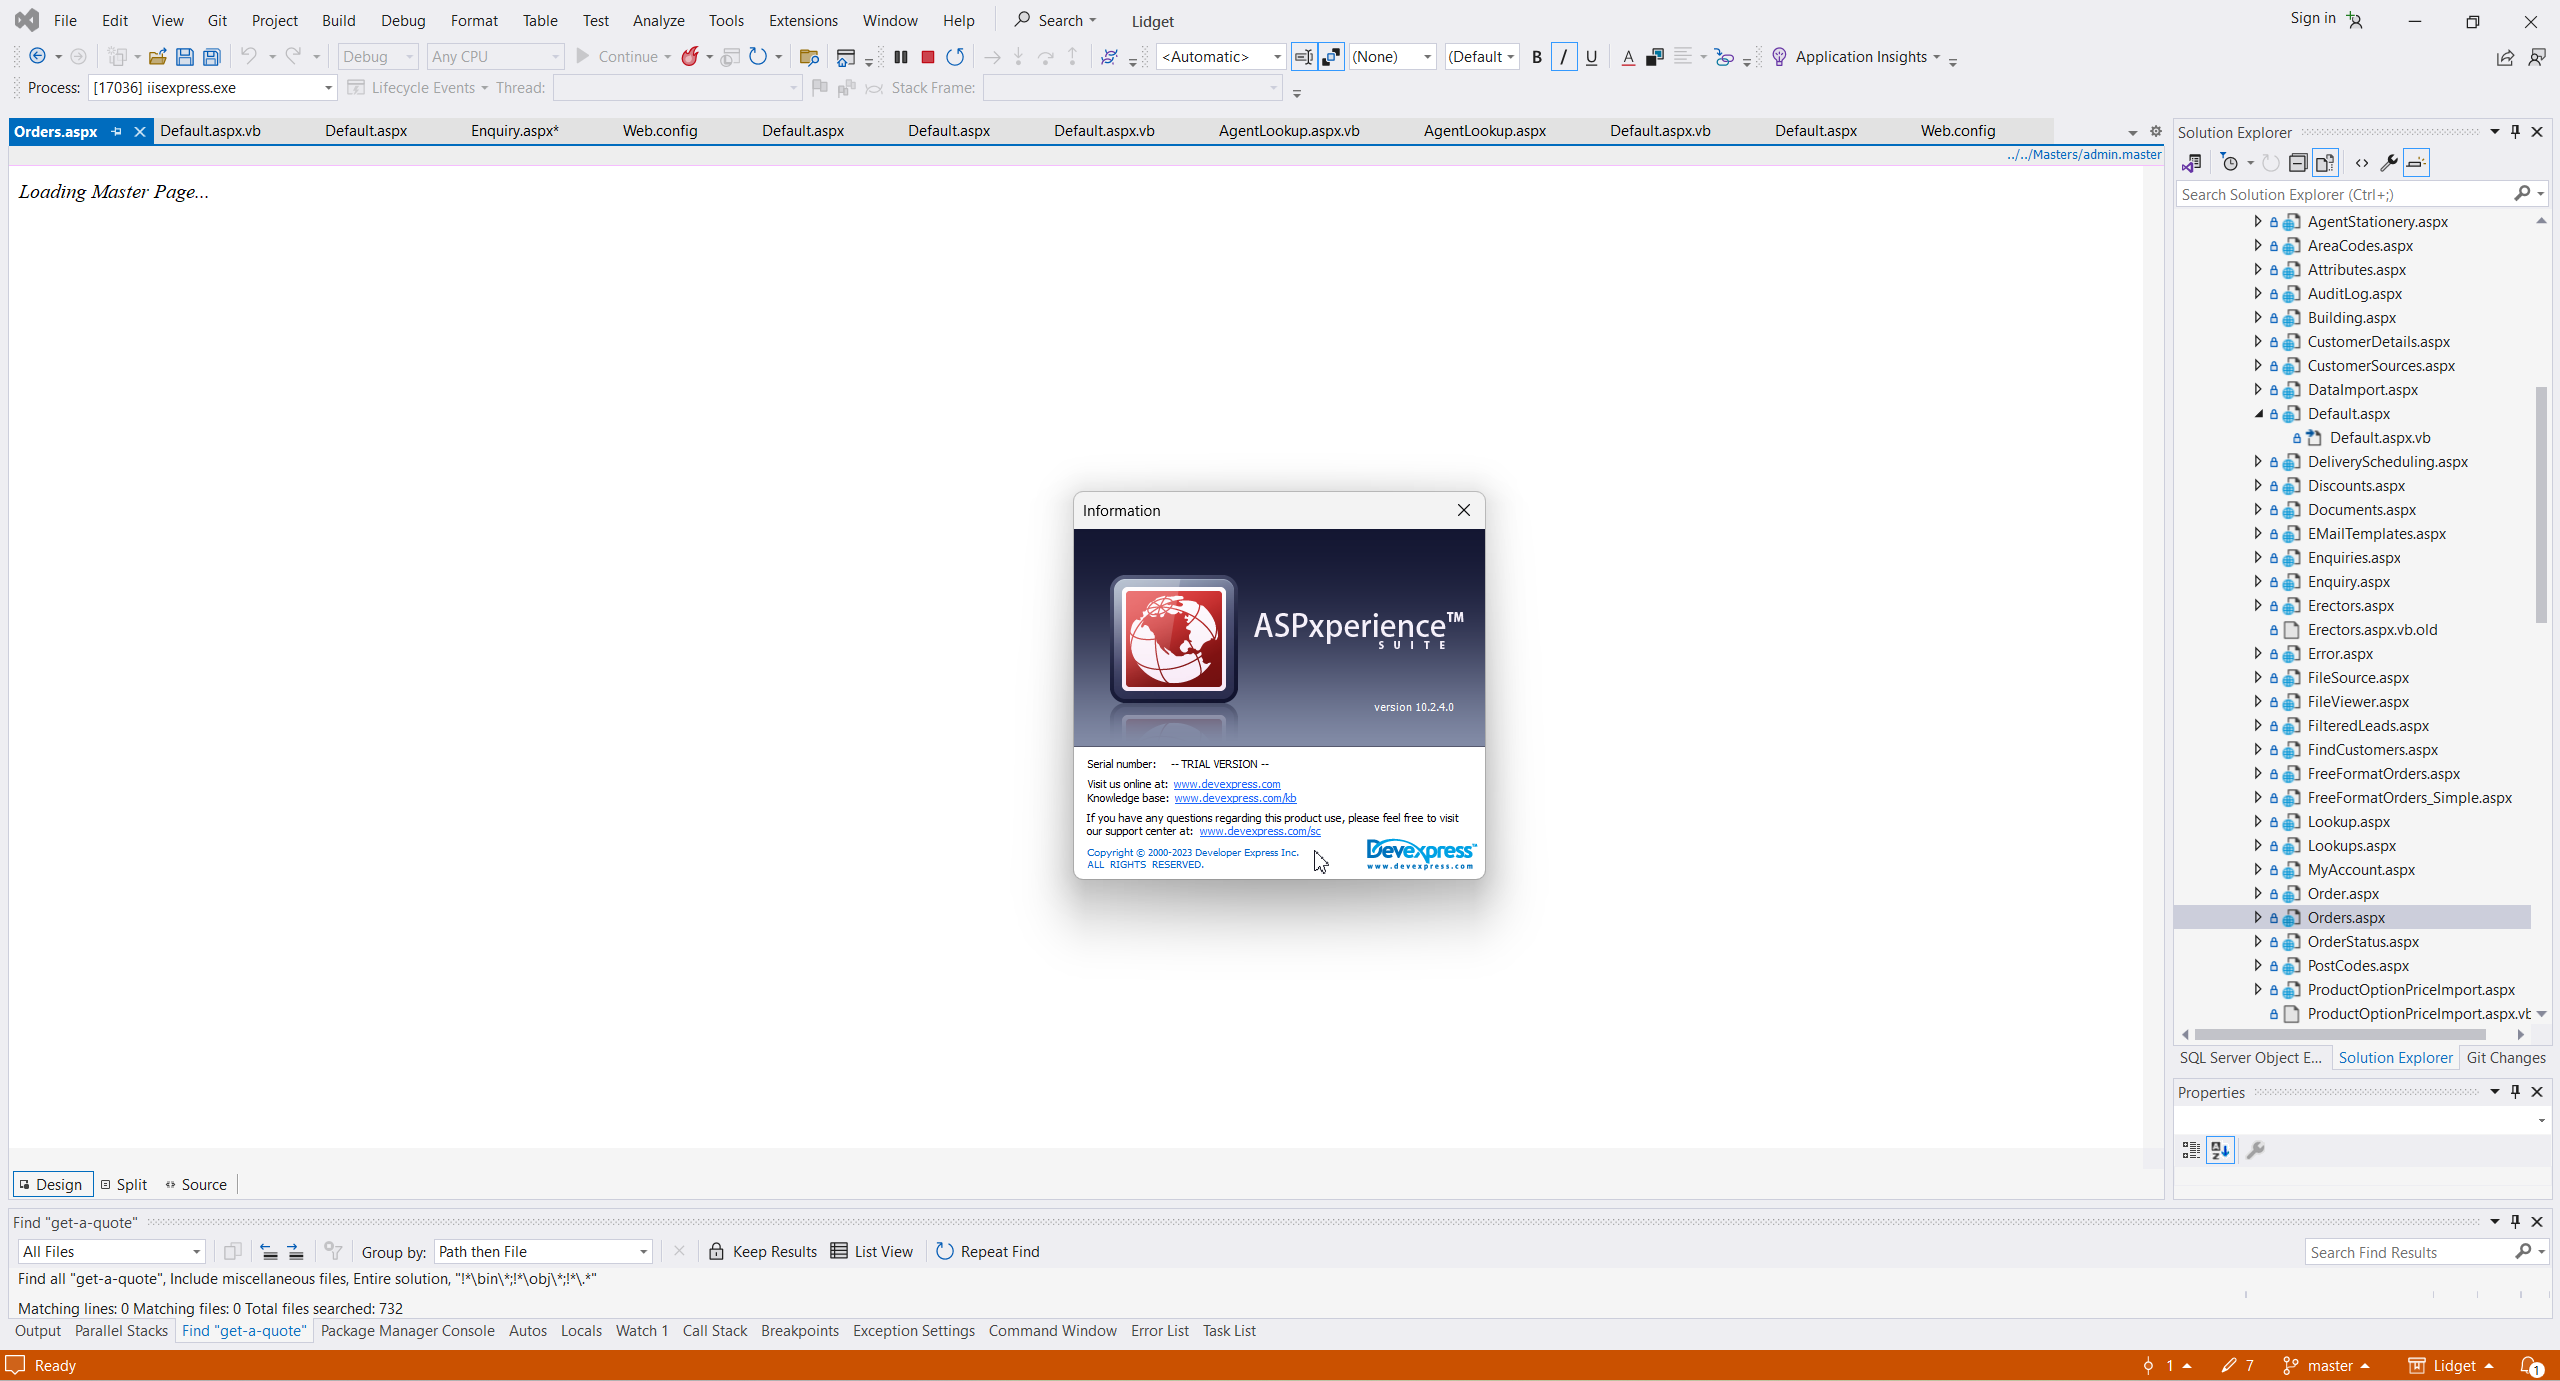Toggle Italic formatting button

[x=1564, y=57]
